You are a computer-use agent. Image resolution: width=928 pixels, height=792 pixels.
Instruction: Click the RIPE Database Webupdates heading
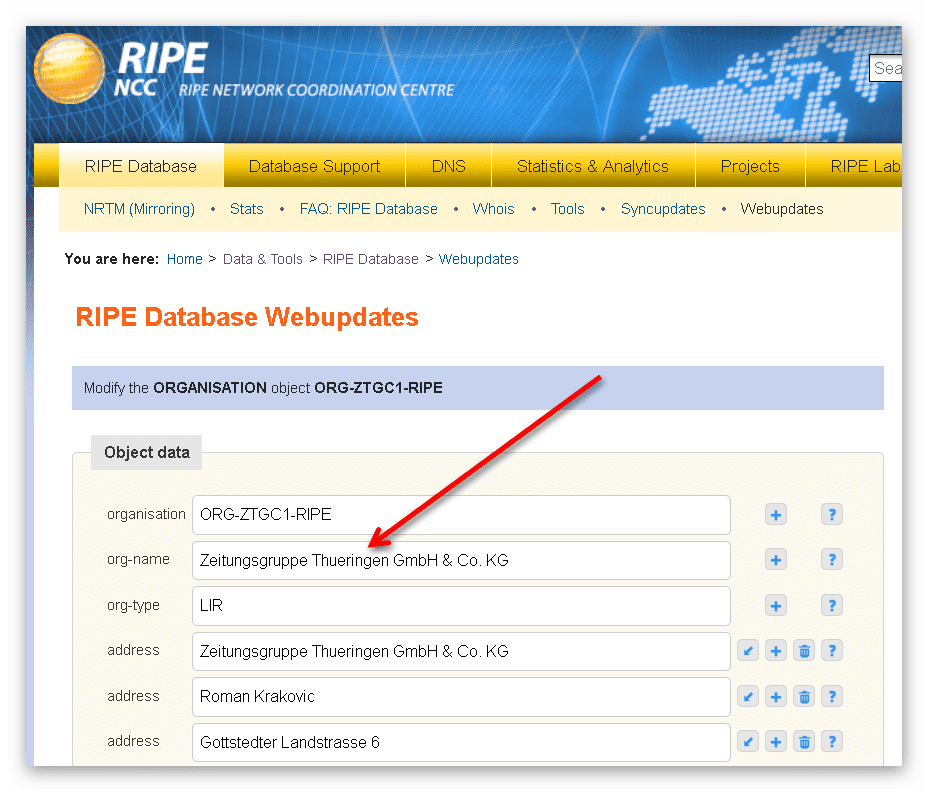pos(247,317)
